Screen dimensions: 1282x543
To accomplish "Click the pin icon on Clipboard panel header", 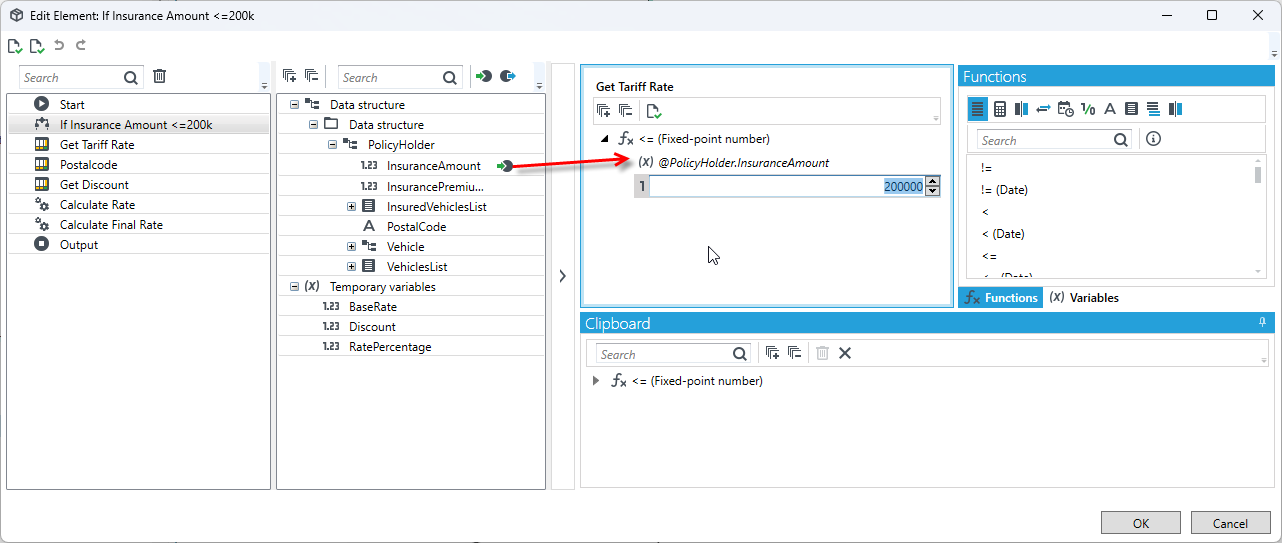I will pos(1262,323).
